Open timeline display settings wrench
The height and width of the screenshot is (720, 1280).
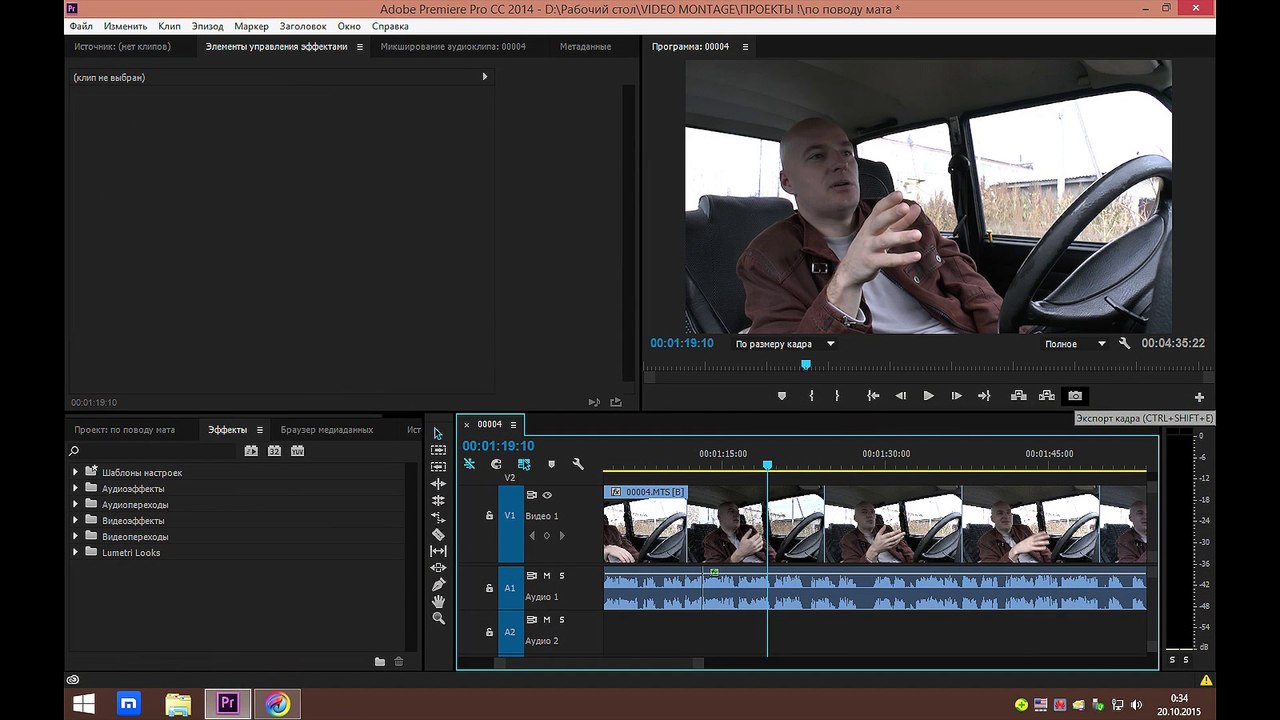coord(577,464)
